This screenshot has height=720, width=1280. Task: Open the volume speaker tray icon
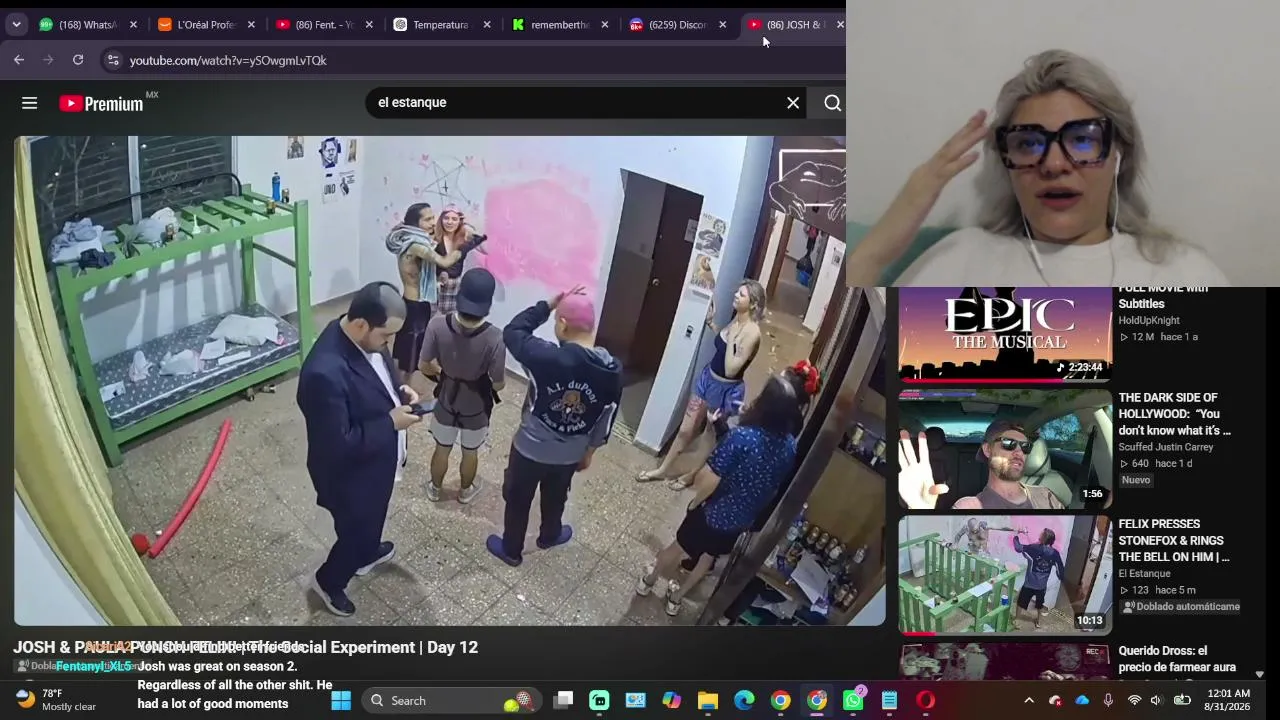[x=1157, y=700]
